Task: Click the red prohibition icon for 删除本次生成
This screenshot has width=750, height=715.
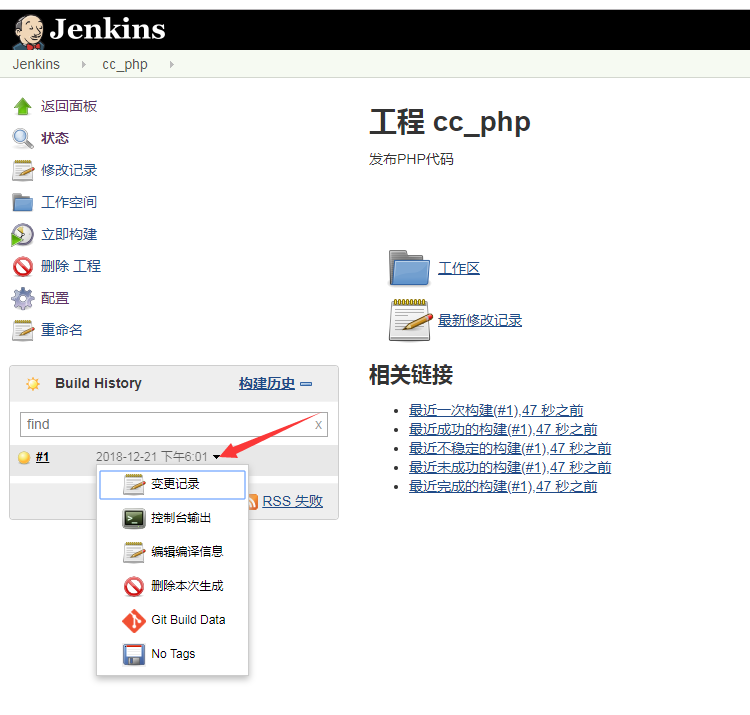Action: coord(133,586)
